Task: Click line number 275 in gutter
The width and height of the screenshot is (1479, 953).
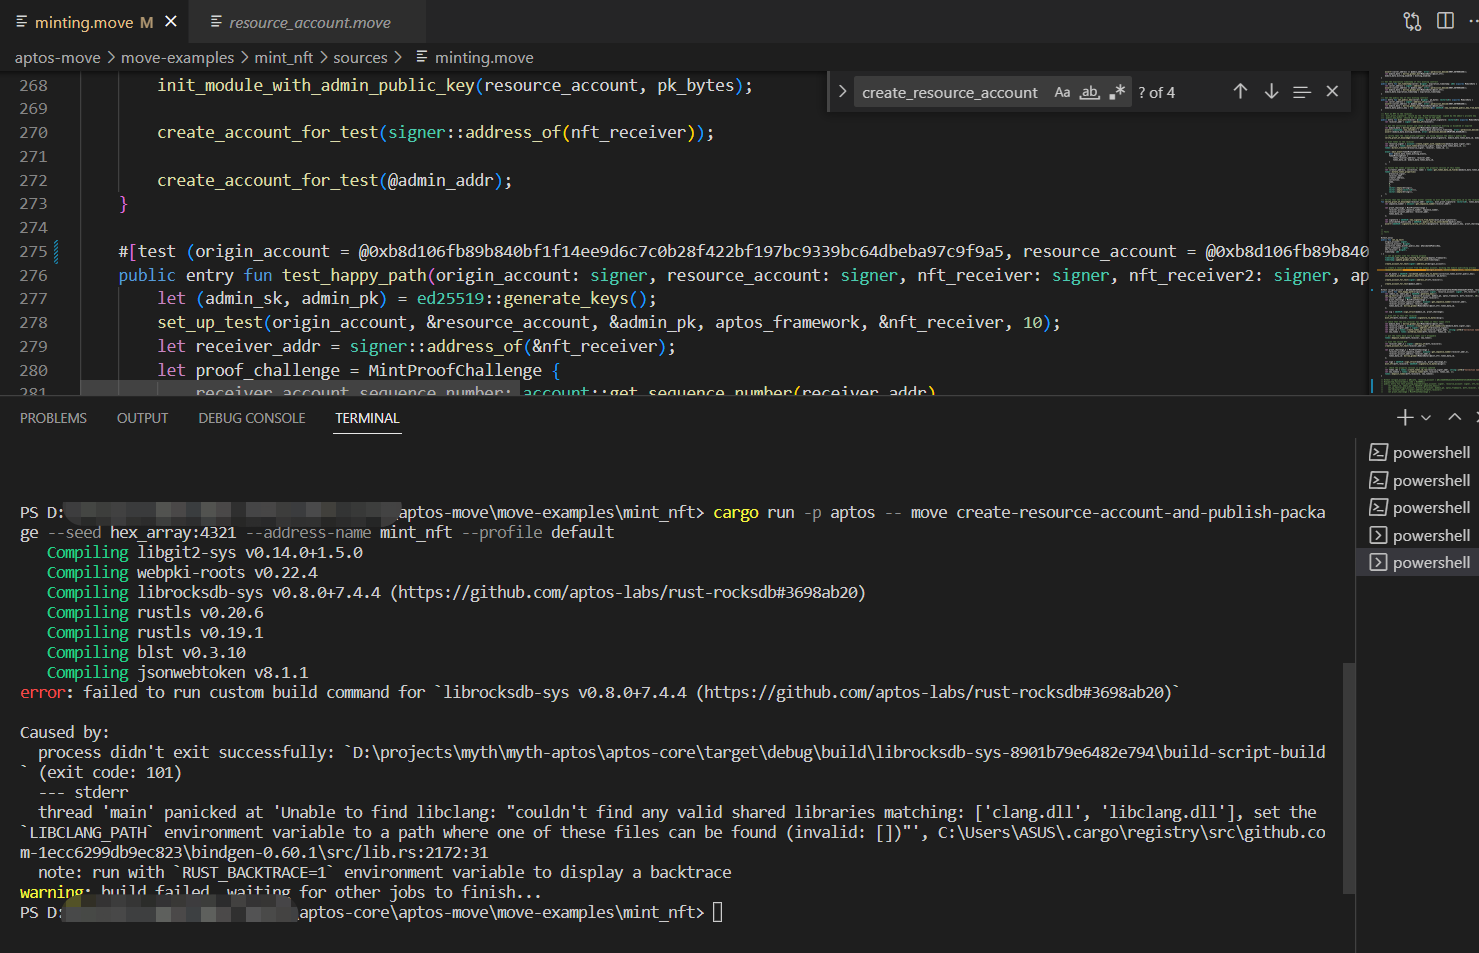Action: coord(33,252)
